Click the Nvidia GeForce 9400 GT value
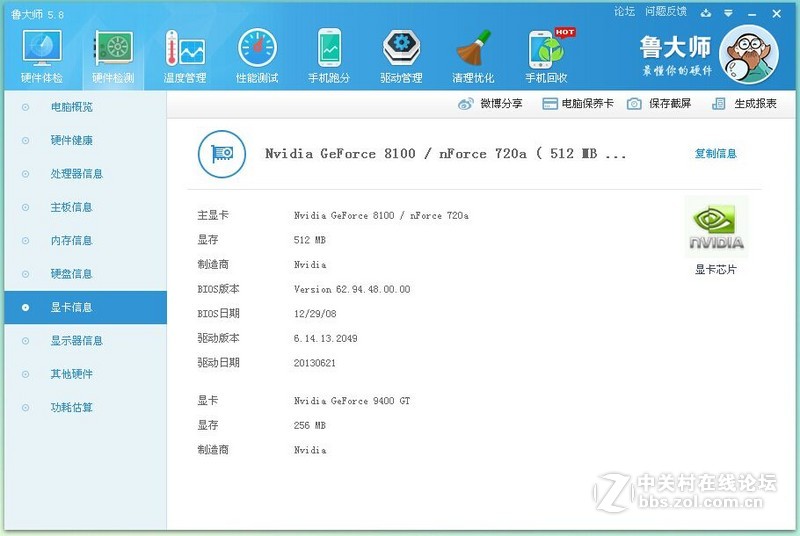Image resolution: width=800 pixels, height=536 pixels. 352,401
